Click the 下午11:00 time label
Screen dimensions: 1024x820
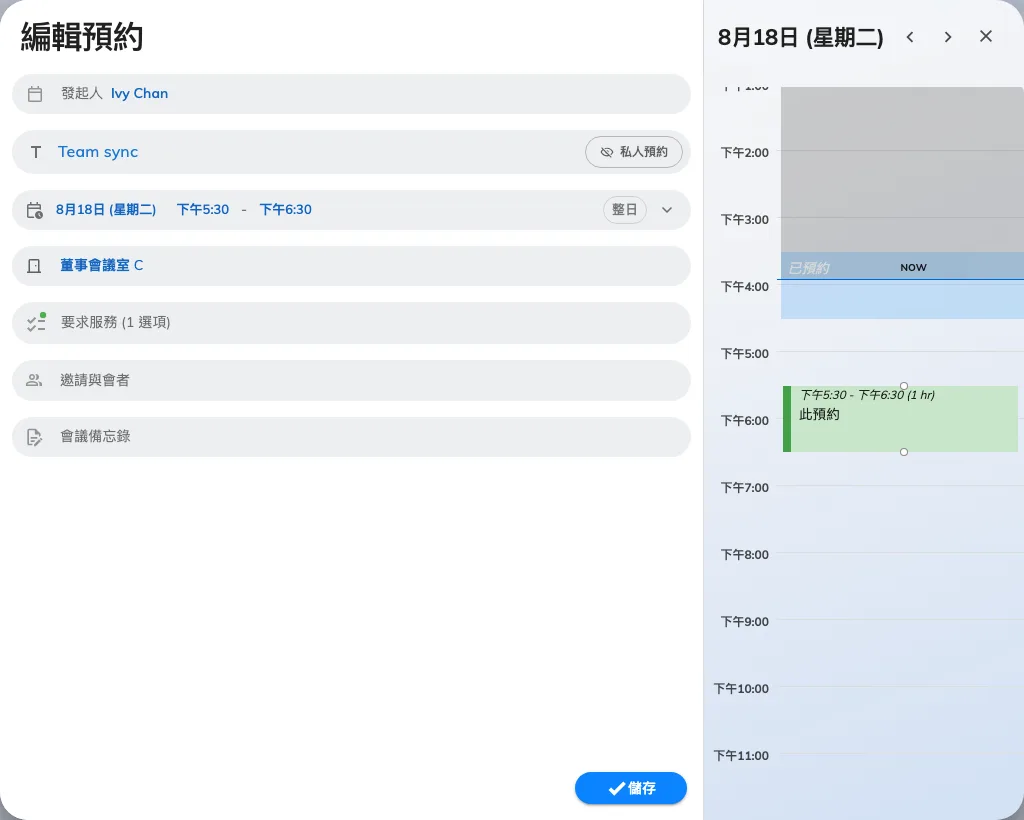coord(741,755)
